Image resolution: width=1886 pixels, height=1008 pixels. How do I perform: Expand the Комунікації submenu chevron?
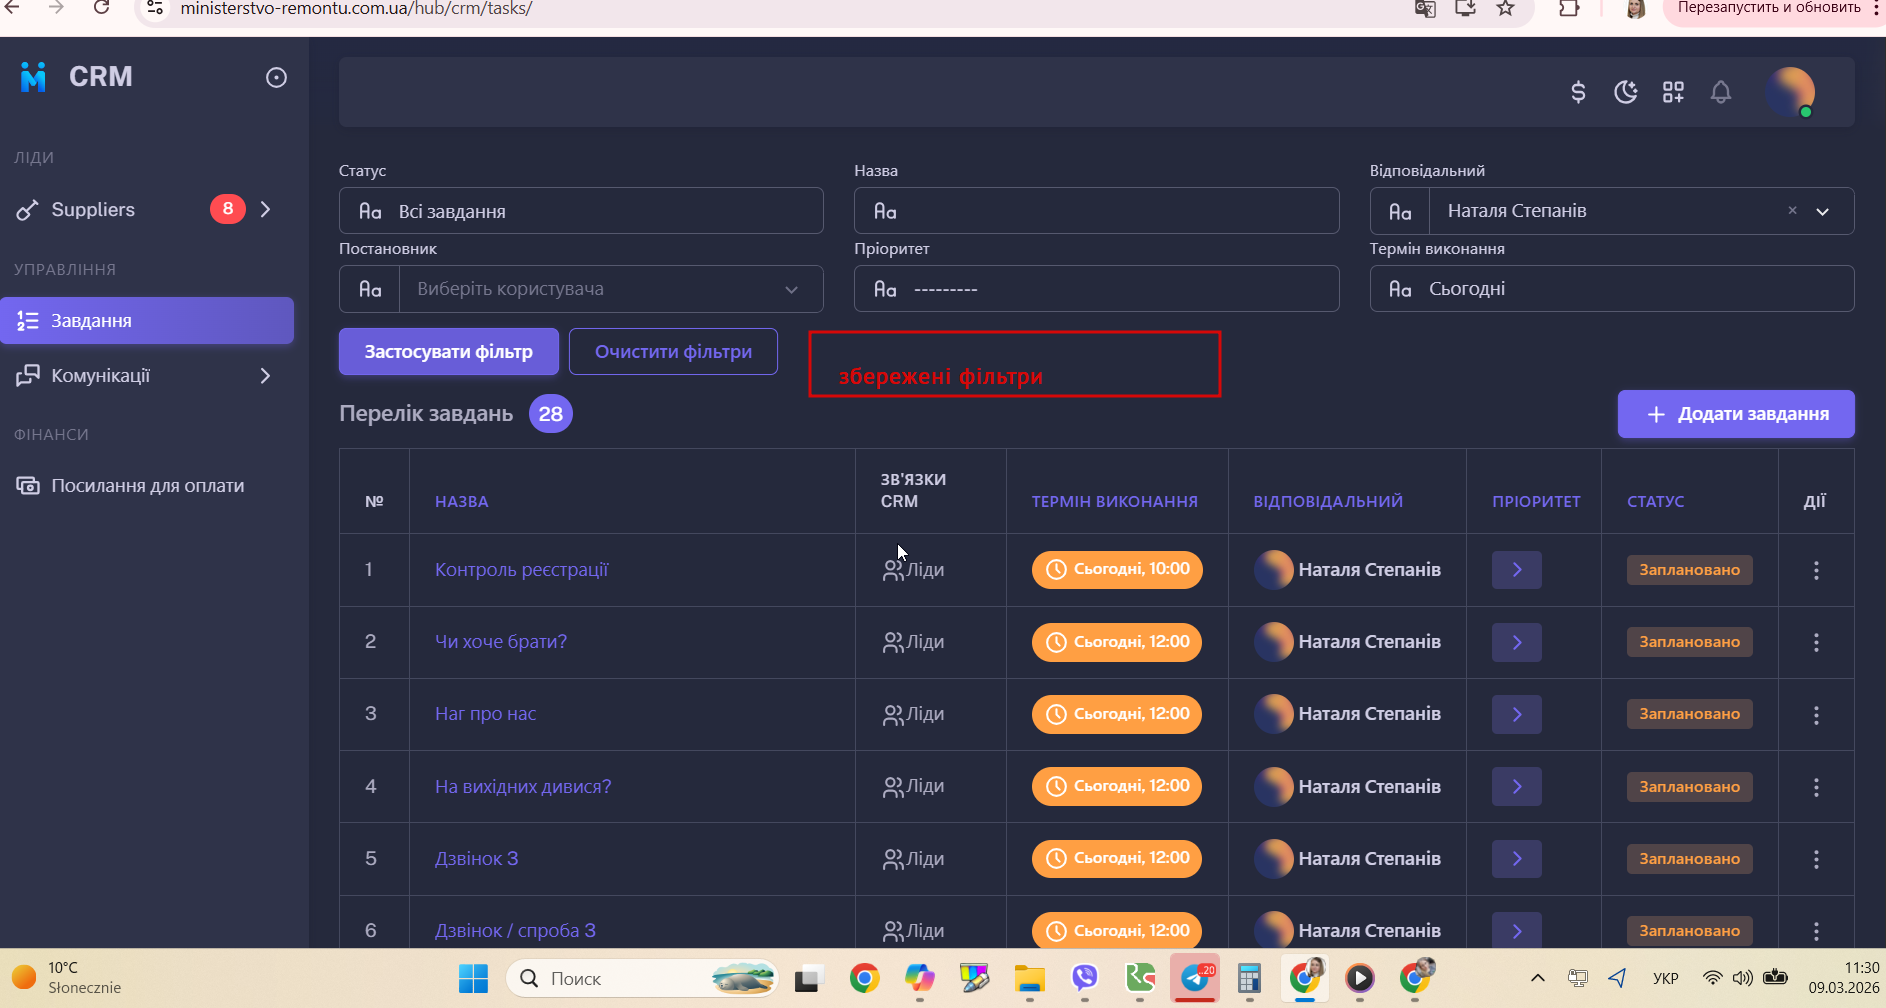tap(266, 376)
